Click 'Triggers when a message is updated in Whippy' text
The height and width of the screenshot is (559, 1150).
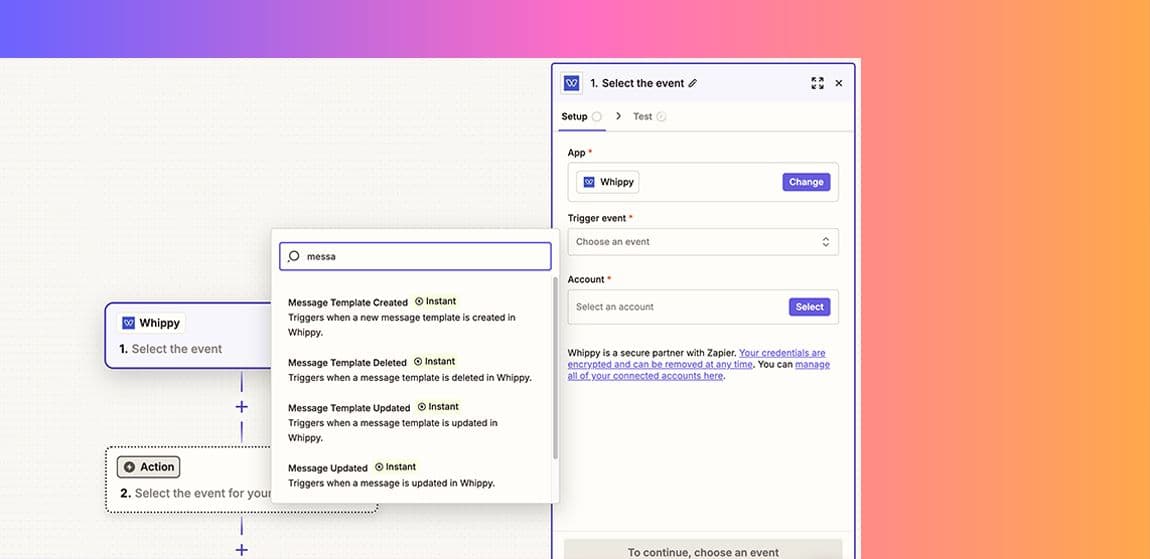point(392,483)
